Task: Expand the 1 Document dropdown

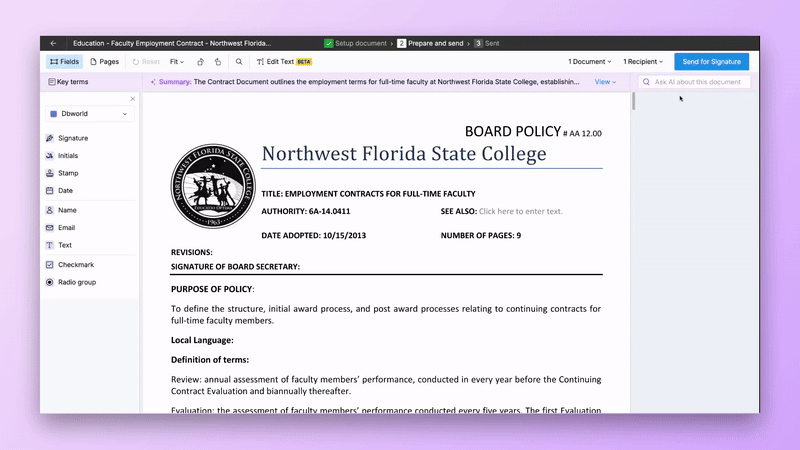Action: 589,62
